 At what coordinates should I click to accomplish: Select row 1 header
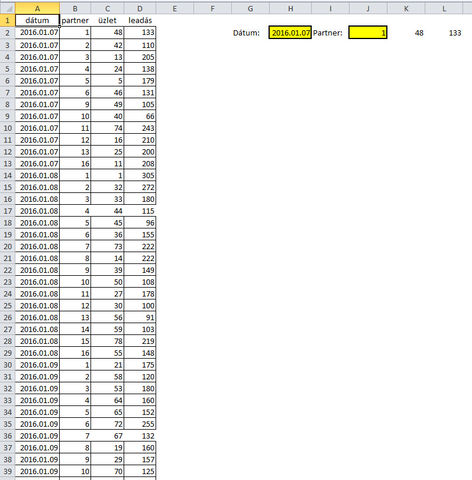7,20
